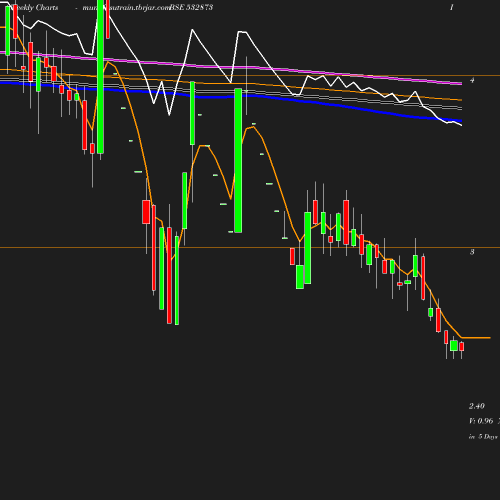Click the 'BSE 532873' symbol label

tap(191, 8)
